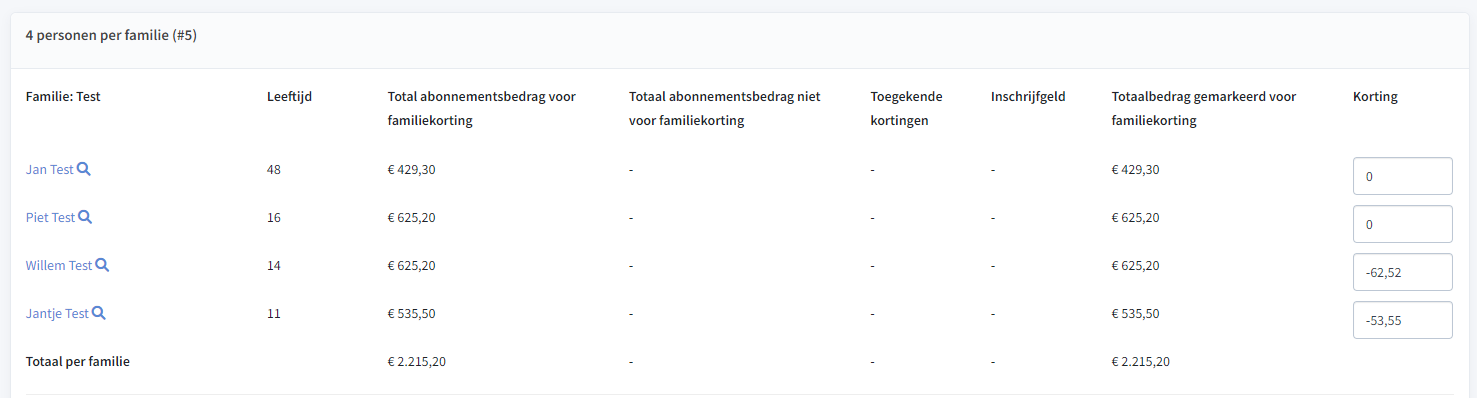Click the magnifier icon next to Jan Test
The height and width of the screenshot is (398, 1477).
point(84,169)
